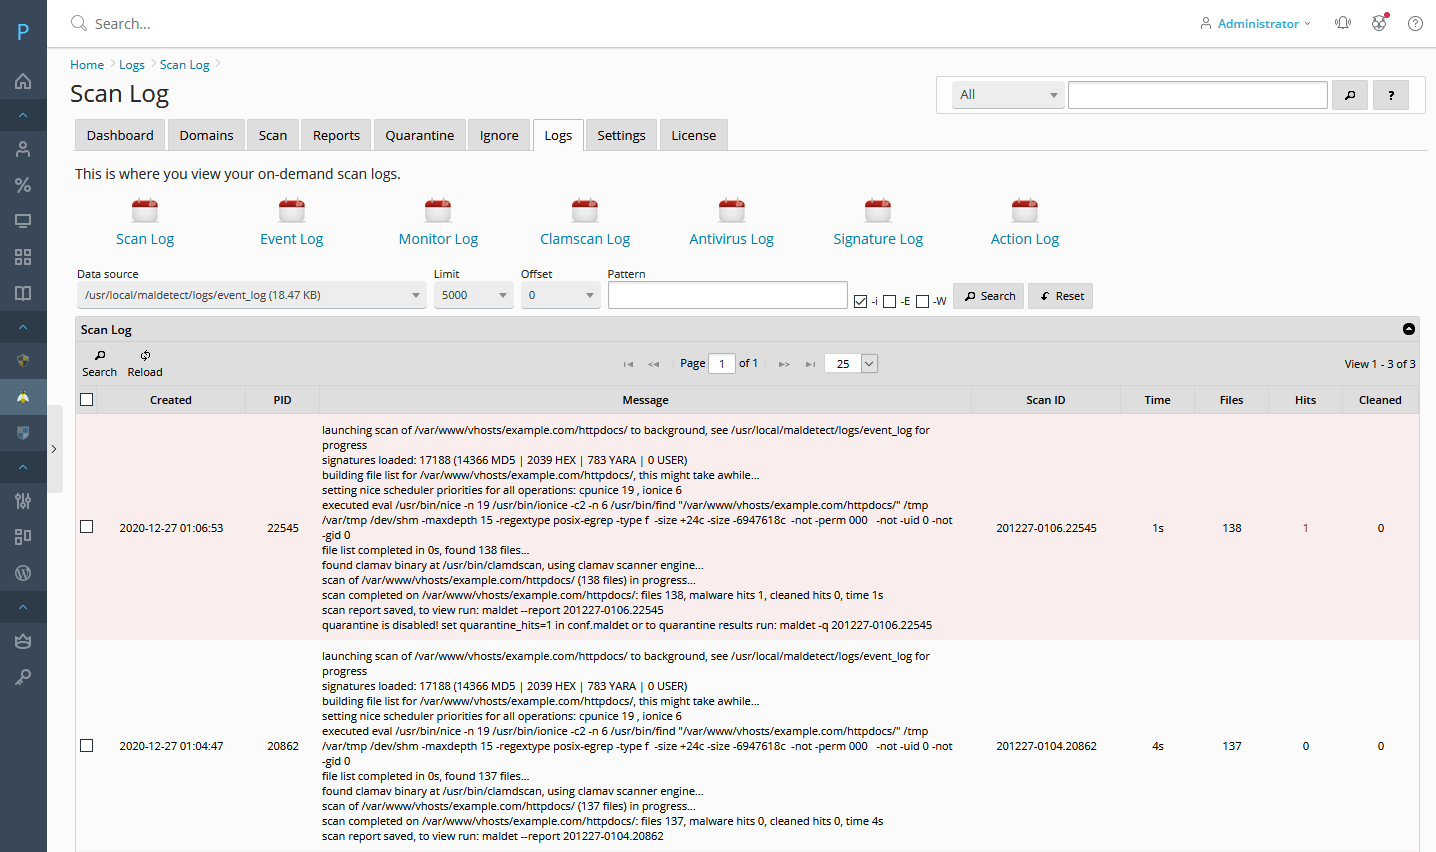
Task: Click the Scan Log calendar icon
Action: pyautogui.click(x=145, y=210)
